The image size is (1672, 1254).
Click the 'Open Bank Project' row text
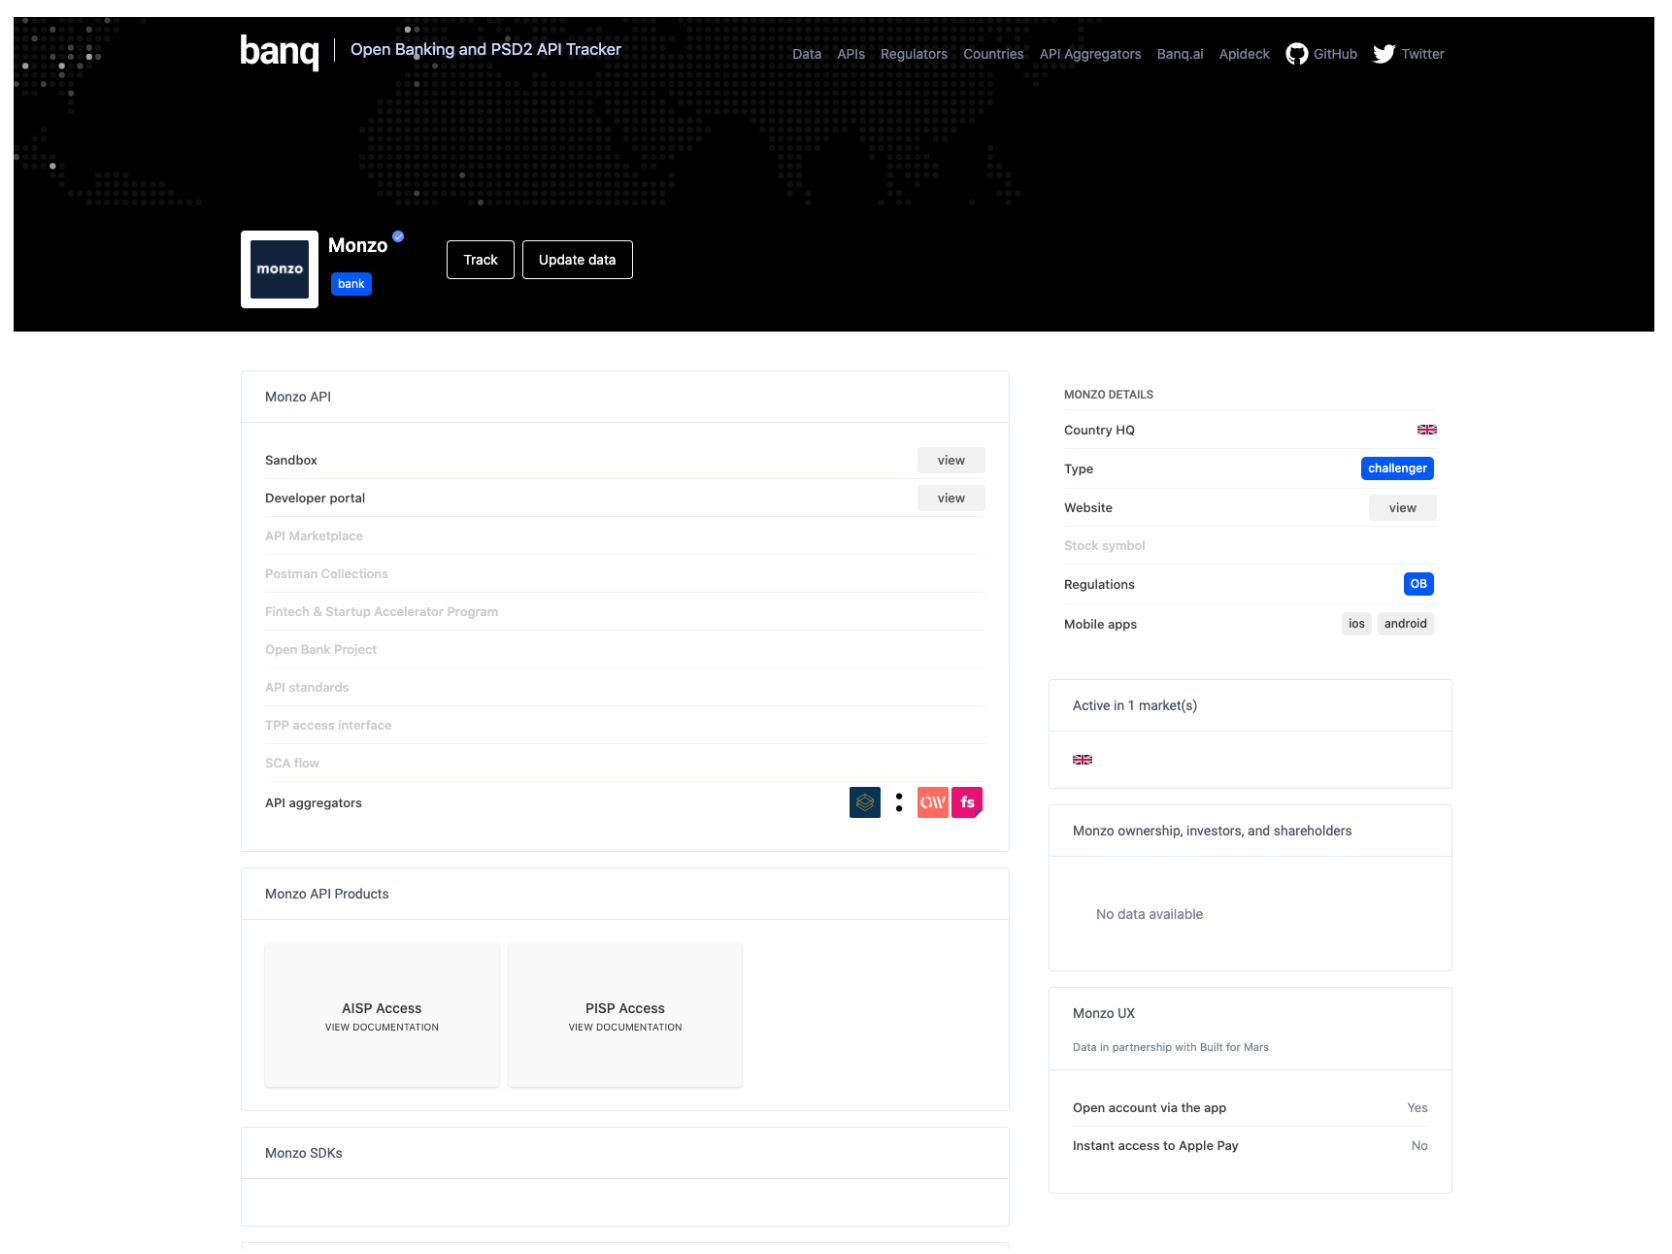point(321,650)
